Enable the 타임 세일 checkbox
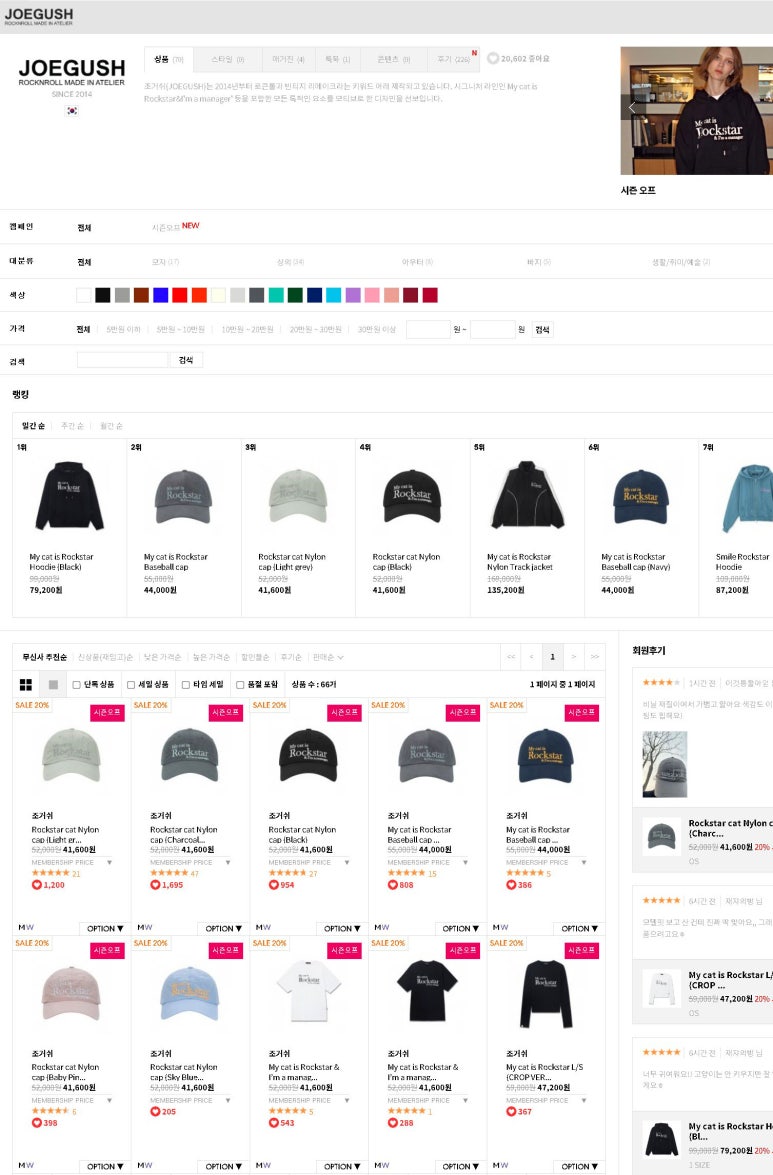The image size is (773, 1175). [x=186, y=684]
